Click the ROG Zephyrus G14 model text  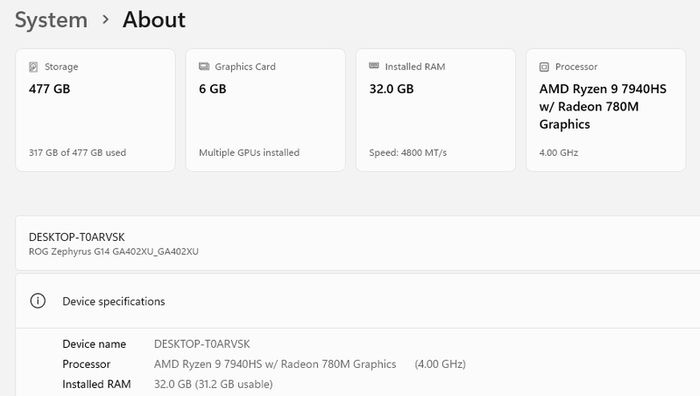114,251
